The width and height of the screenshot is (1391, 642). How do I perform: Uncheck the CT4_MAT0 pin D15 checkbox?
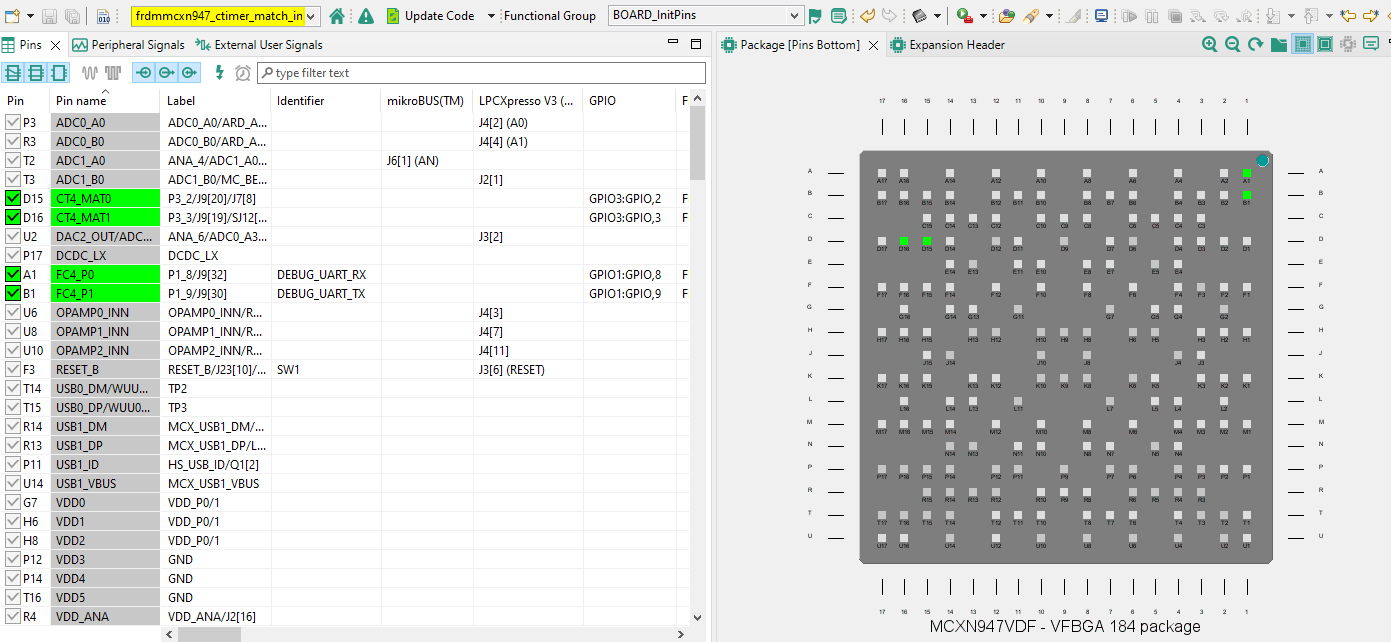(13, 199)
